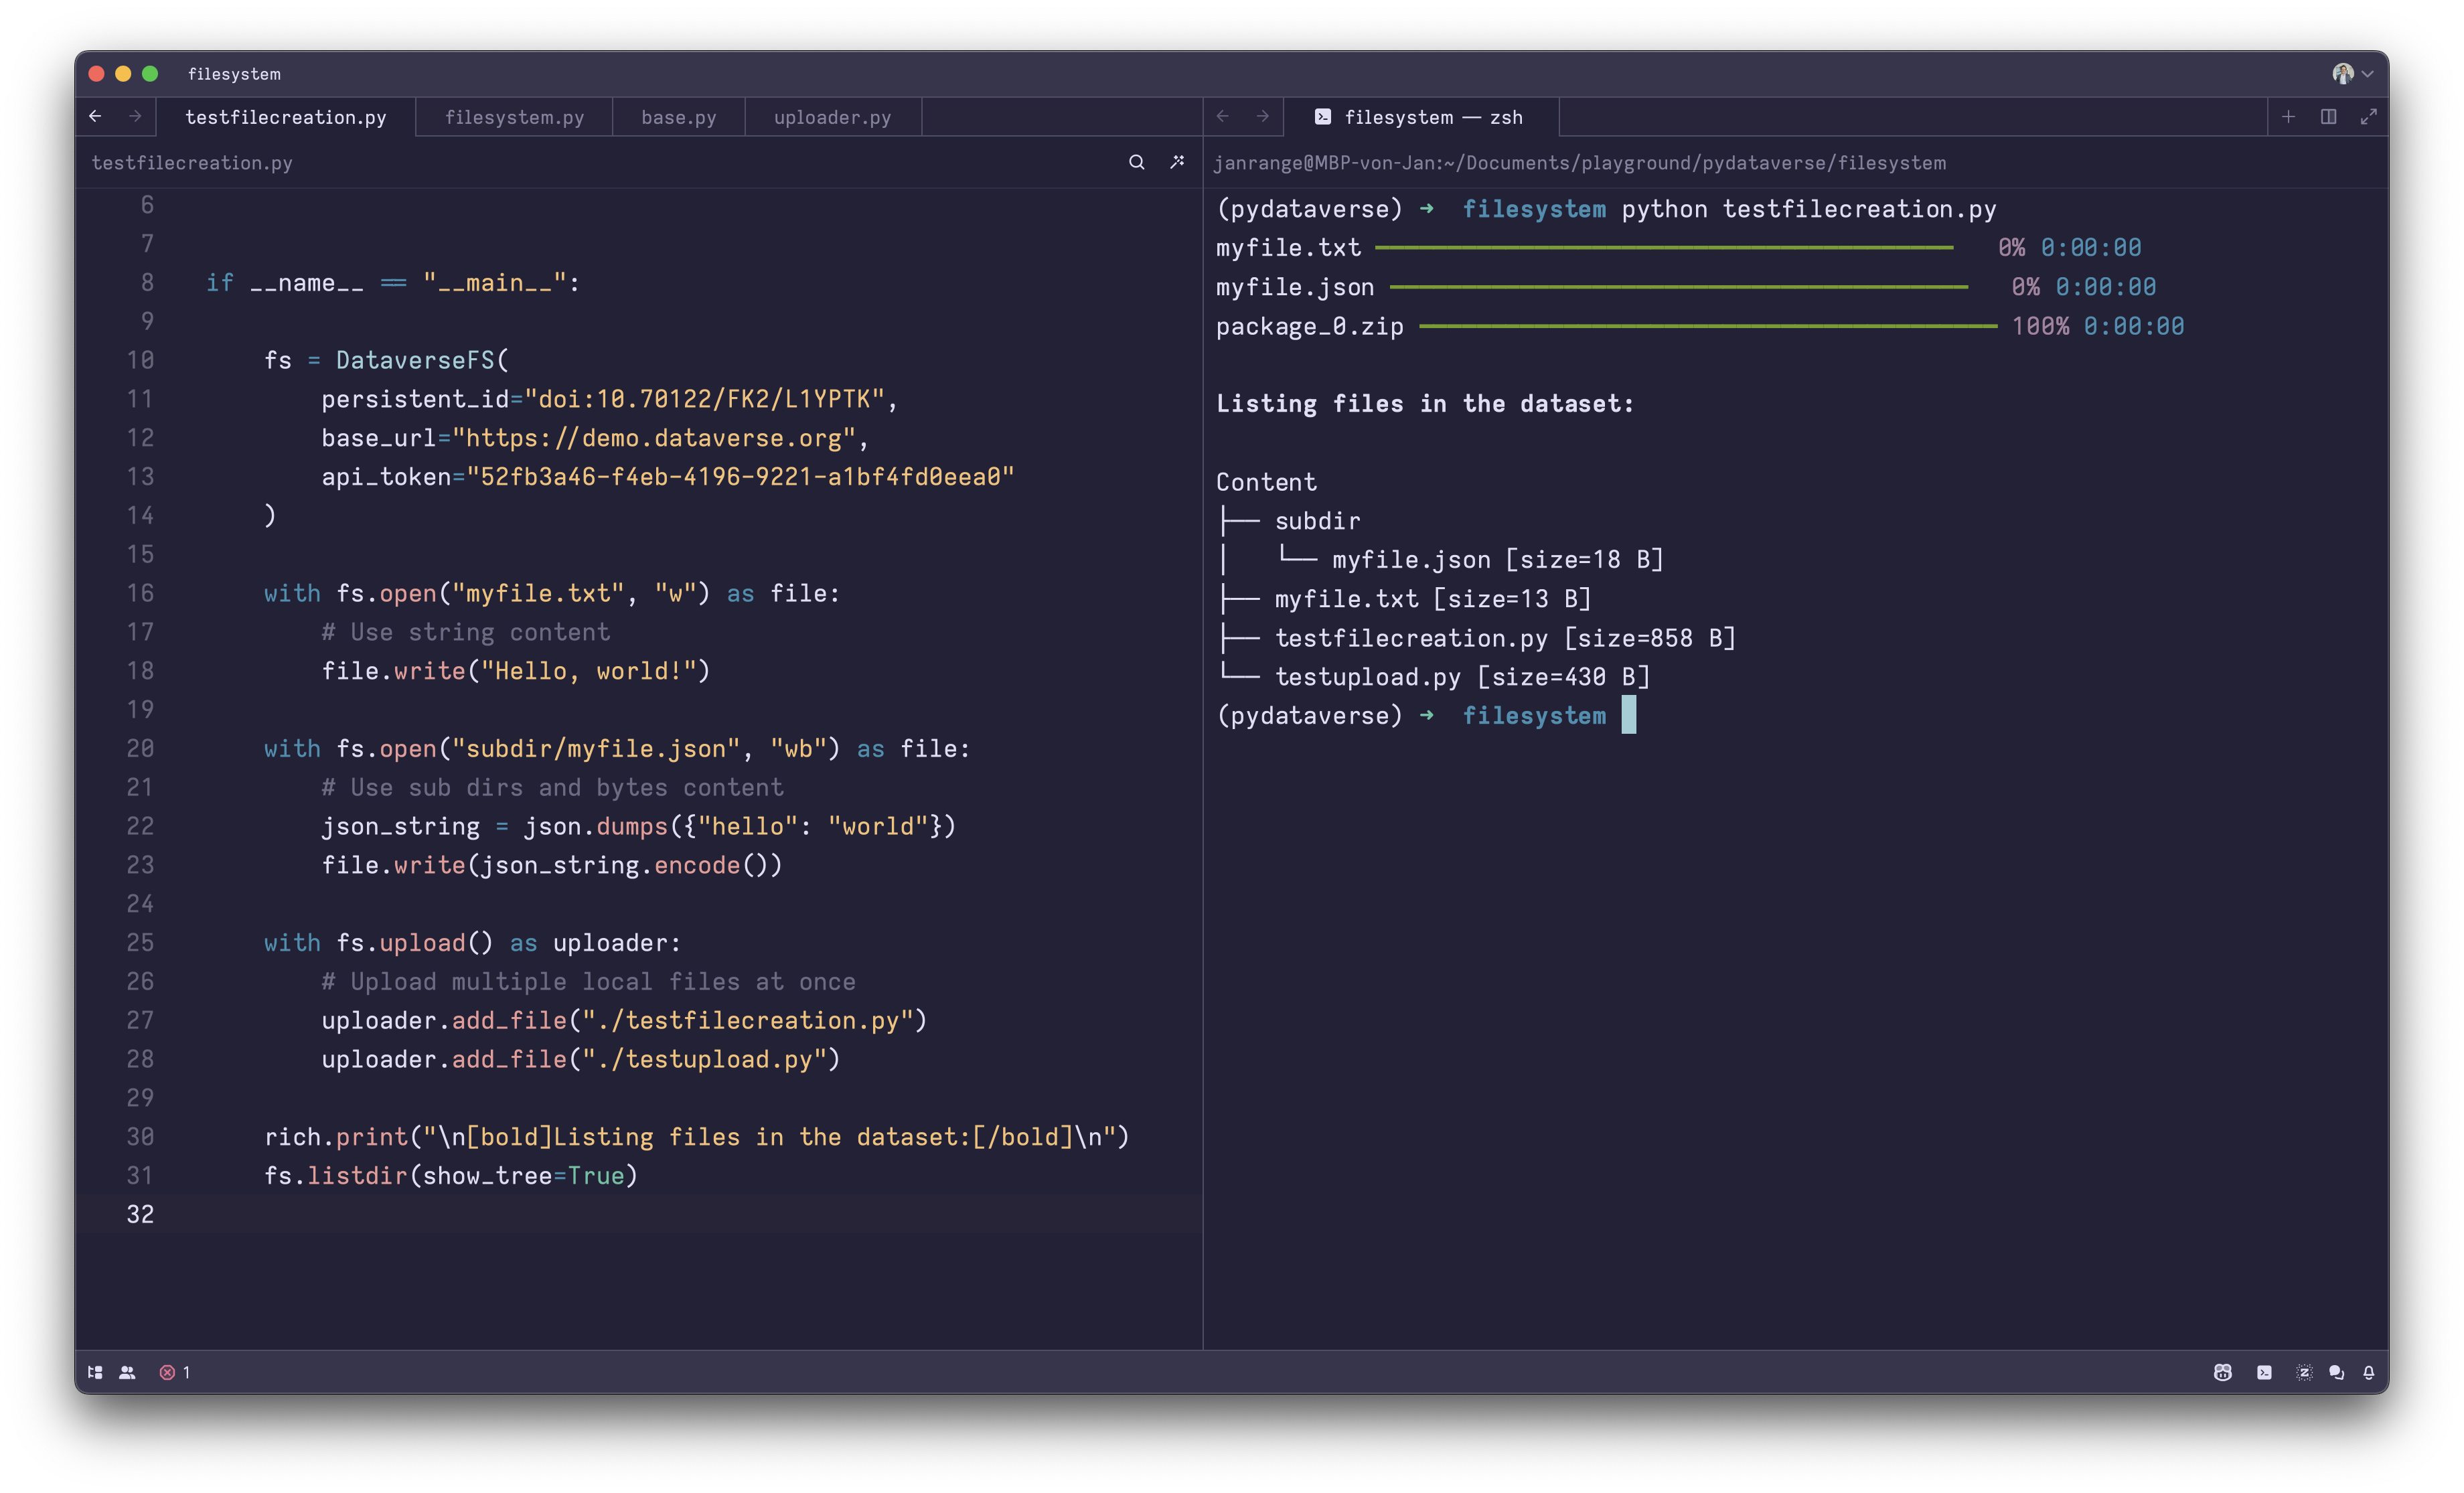Open inline assist magic wand icon

(x=1177, y=162)
